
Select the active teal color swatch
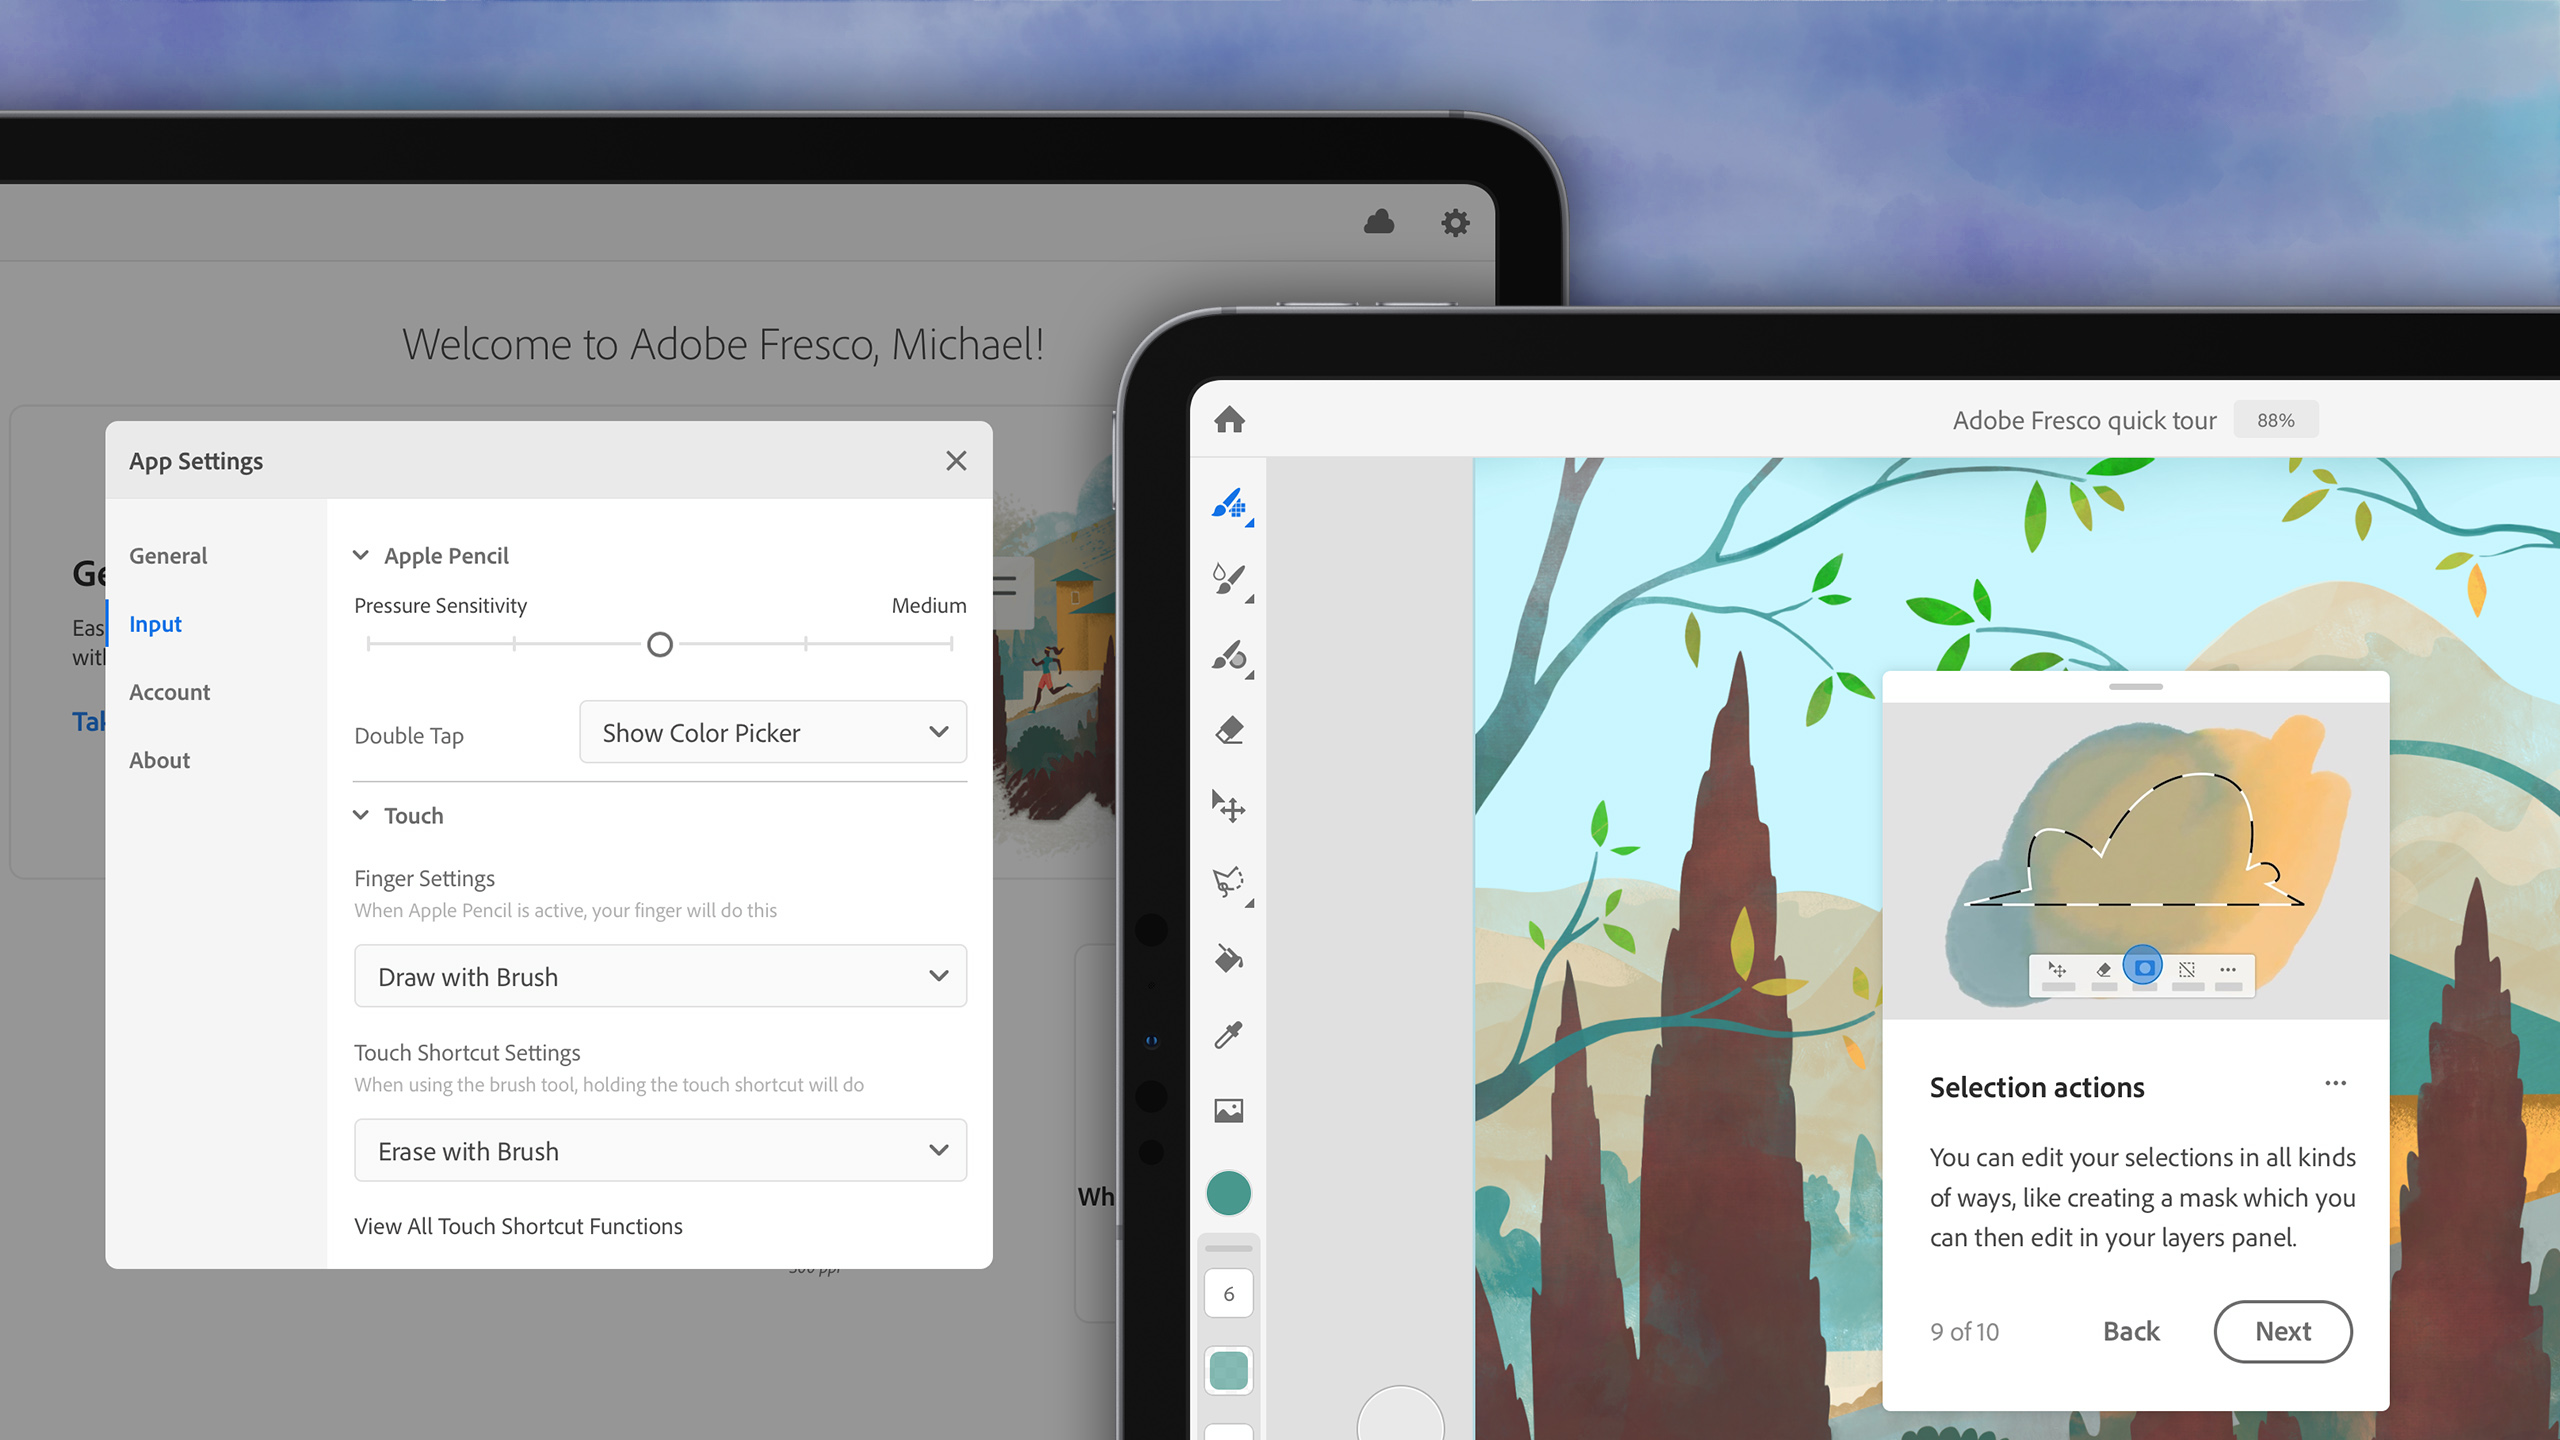(1229, 1192)
